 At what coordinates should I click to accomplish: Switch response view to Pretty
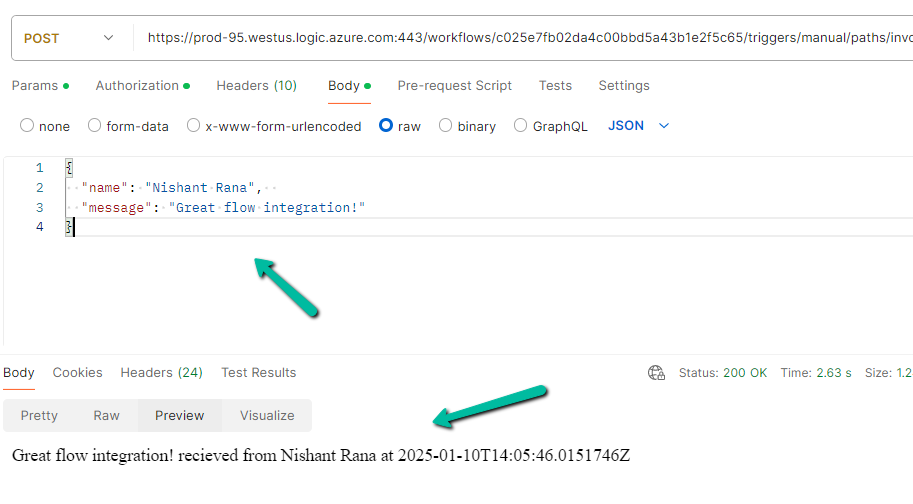click(39, 416)
